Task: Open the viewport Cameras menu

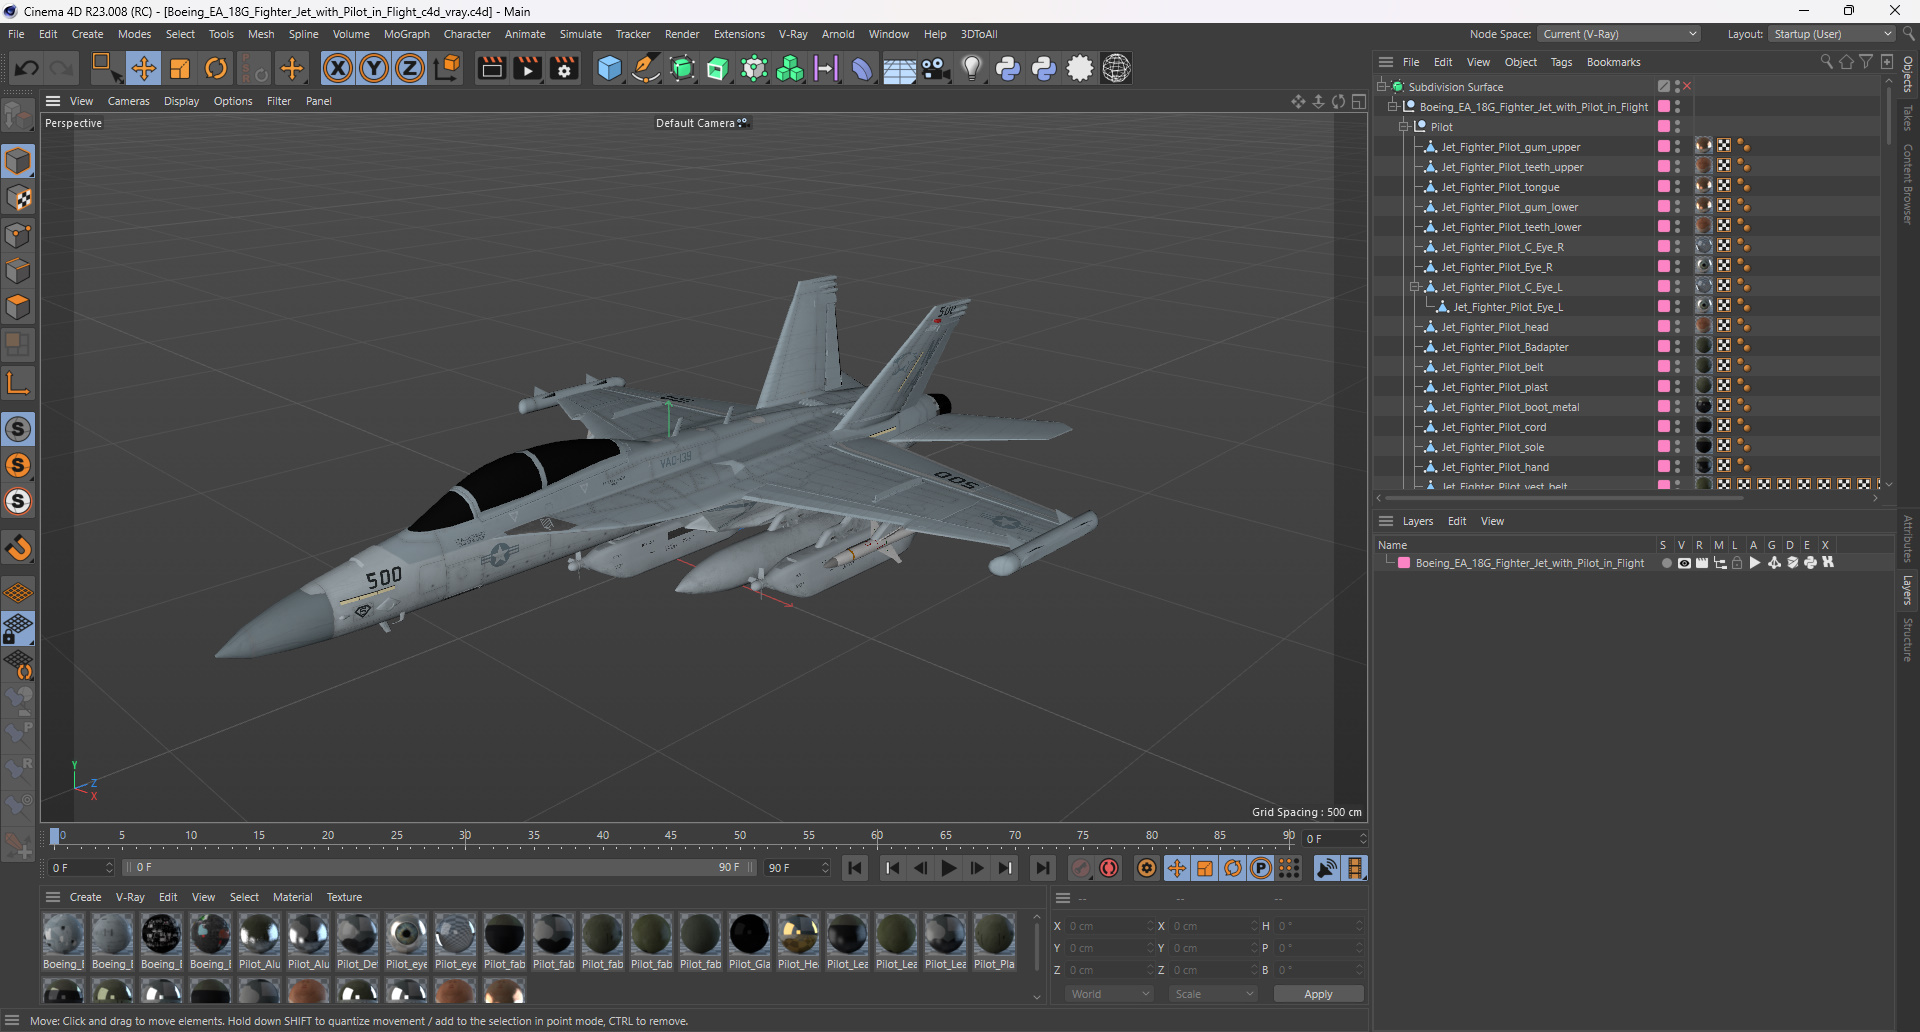Action: pyautogui.click(x=128, y=101)
